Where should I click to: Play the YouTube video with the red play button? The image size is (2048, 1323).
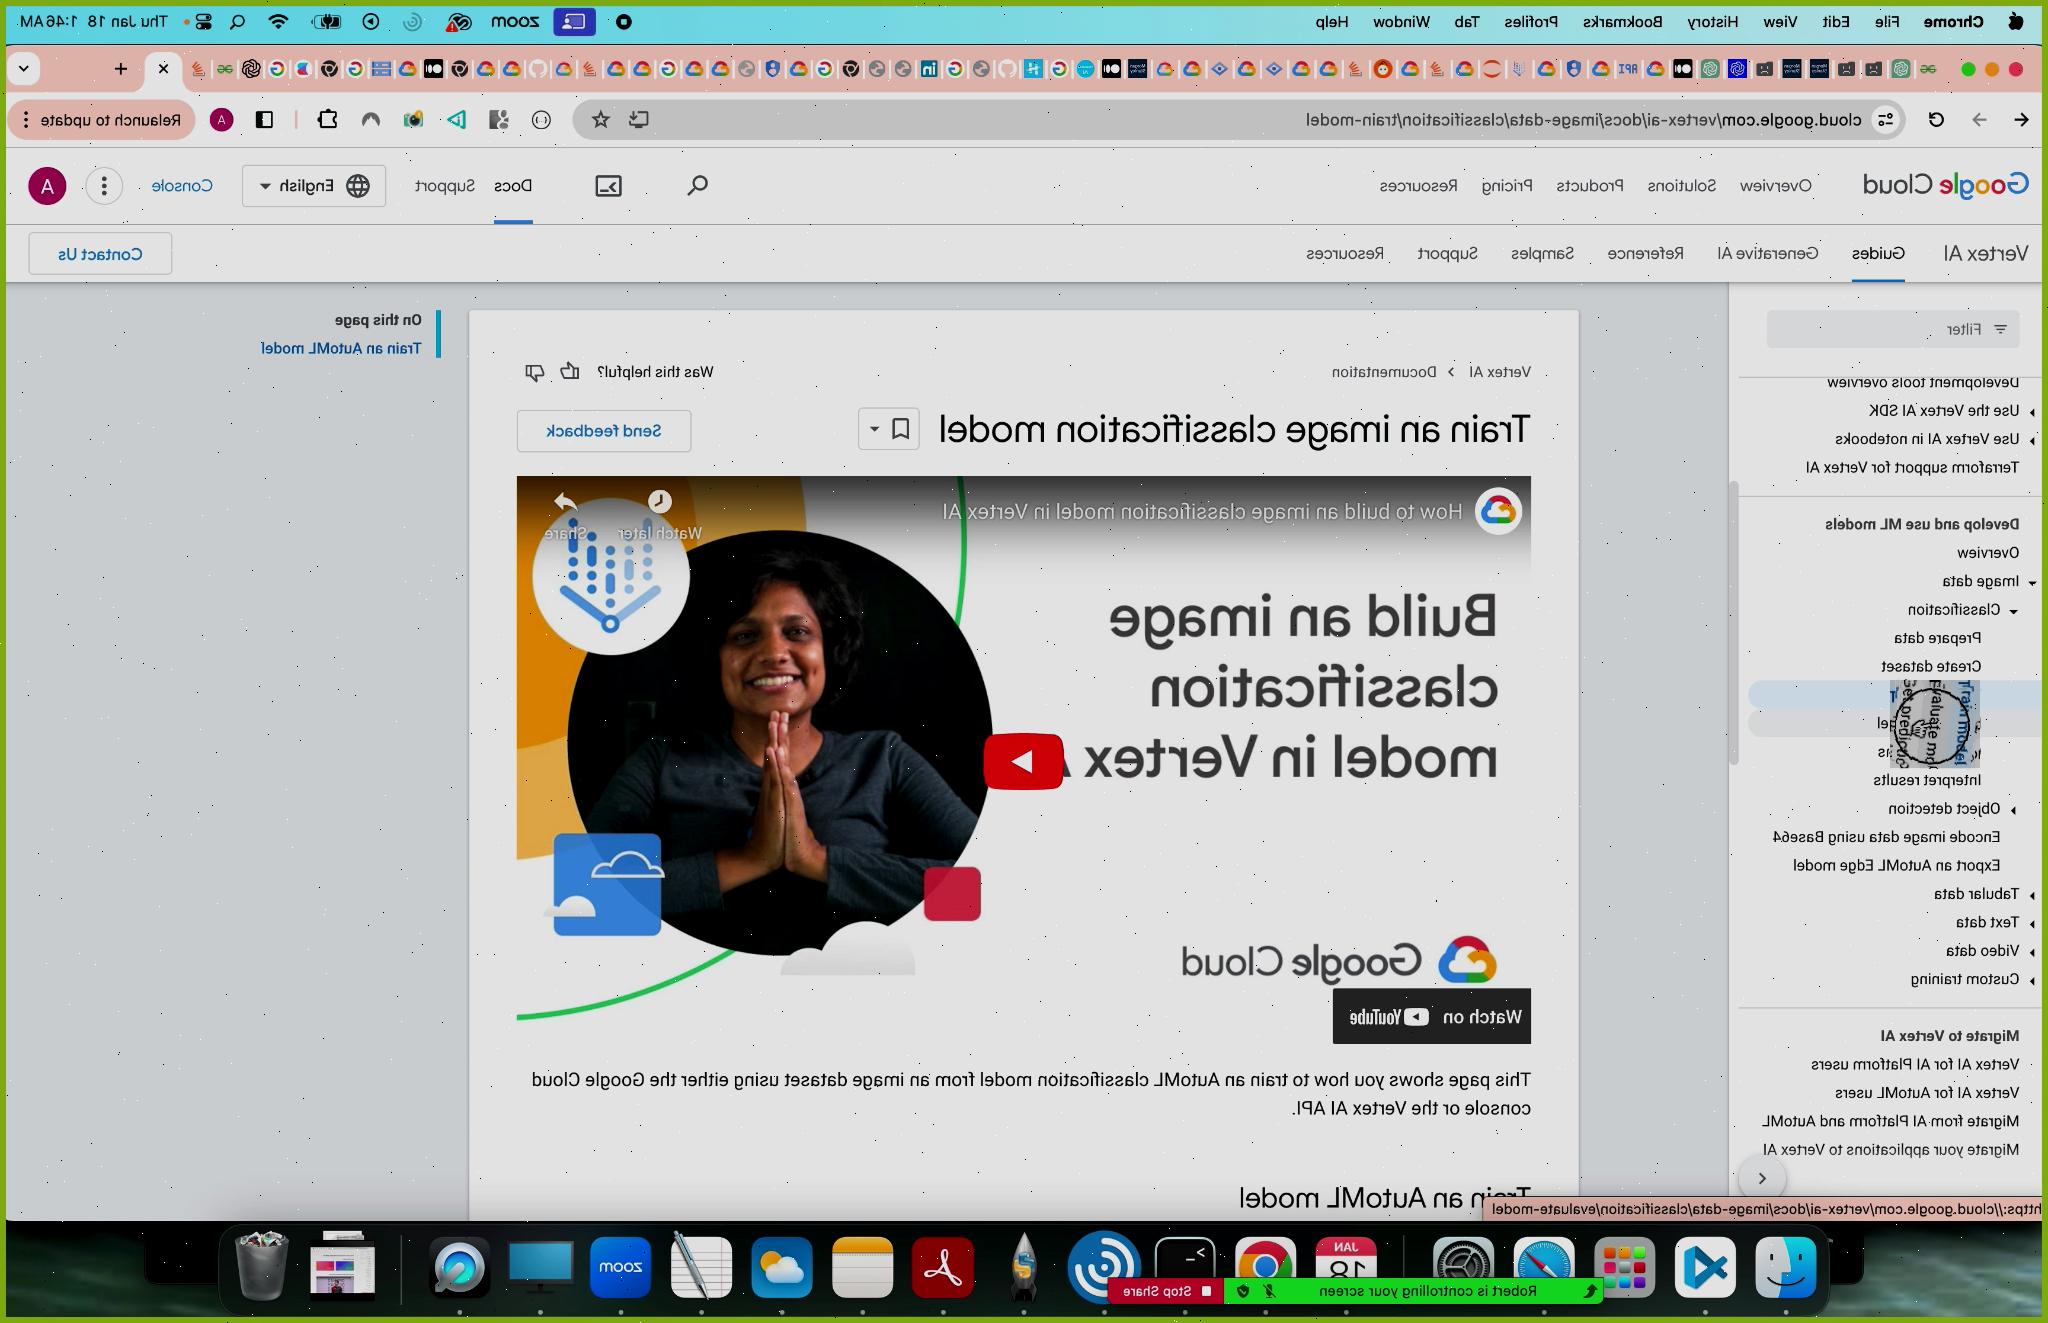[x=1023, y=761]
